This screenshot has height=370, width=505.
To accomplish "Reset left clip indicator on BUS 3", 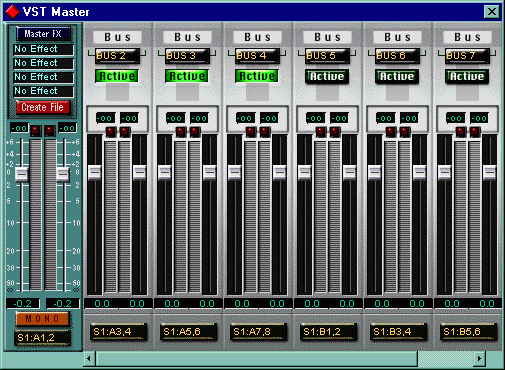I will 181,132.
